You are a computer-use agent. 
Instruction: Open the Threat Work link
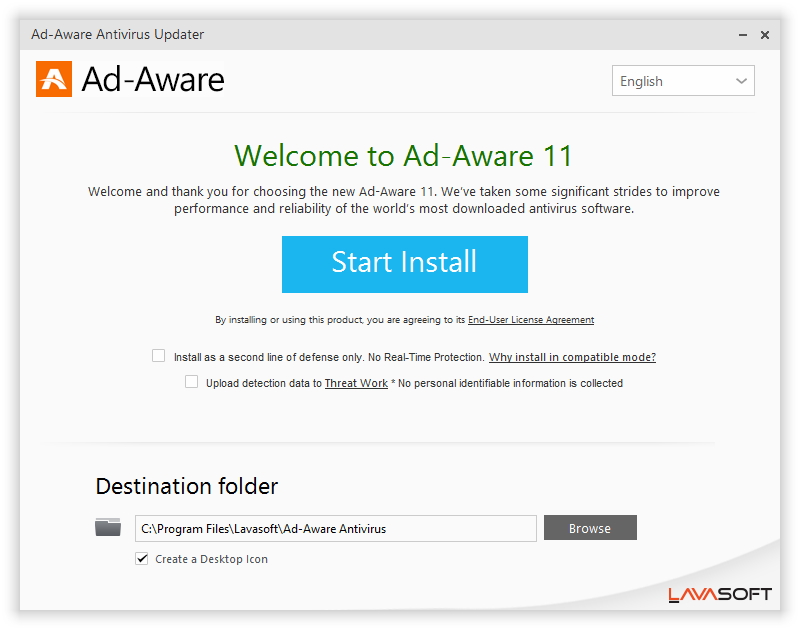[x=356, y=383]
